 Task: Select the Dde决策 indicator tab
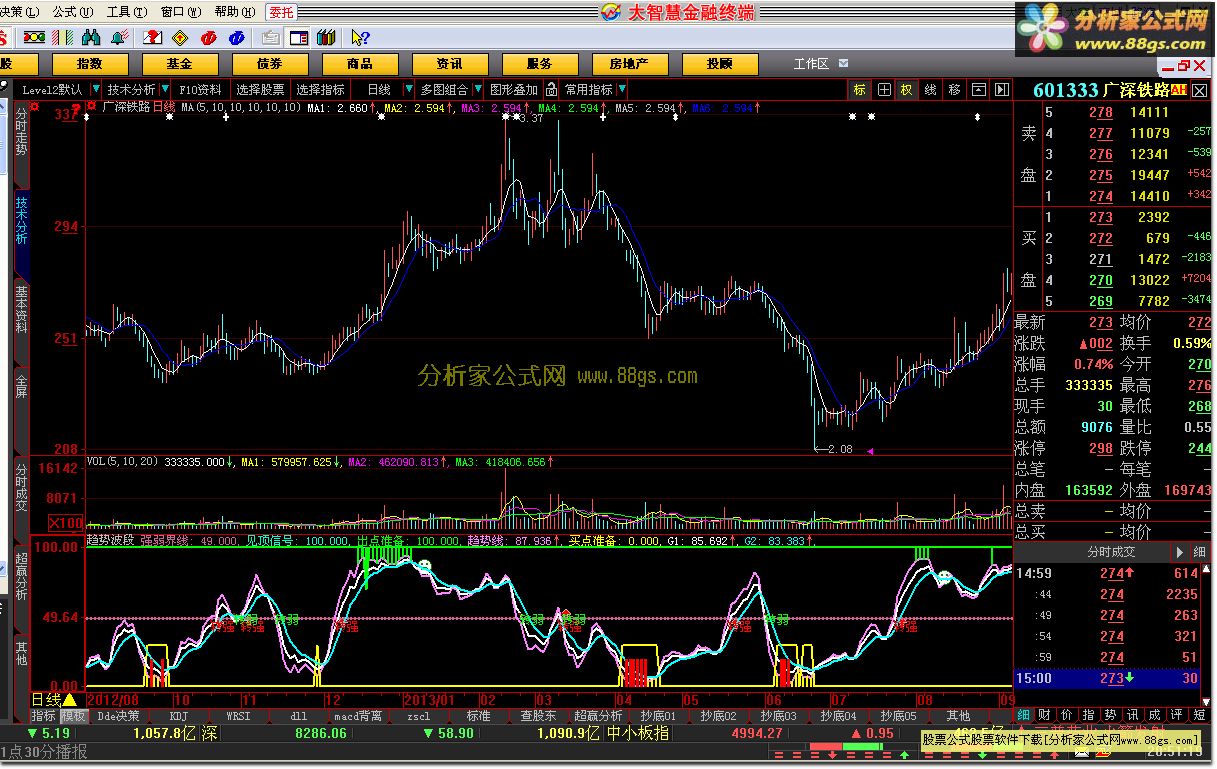click(x=118, y=716)
